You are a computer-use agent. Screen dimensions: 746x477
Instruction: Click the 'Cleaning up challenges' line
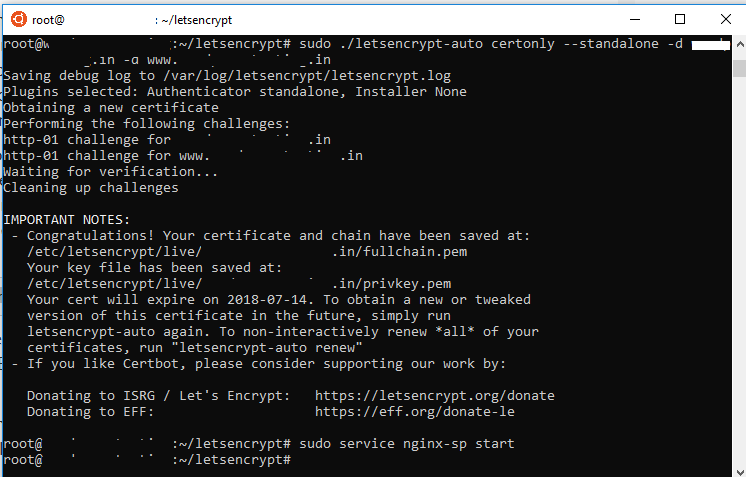pyautogui.click(x=91, y=187)
